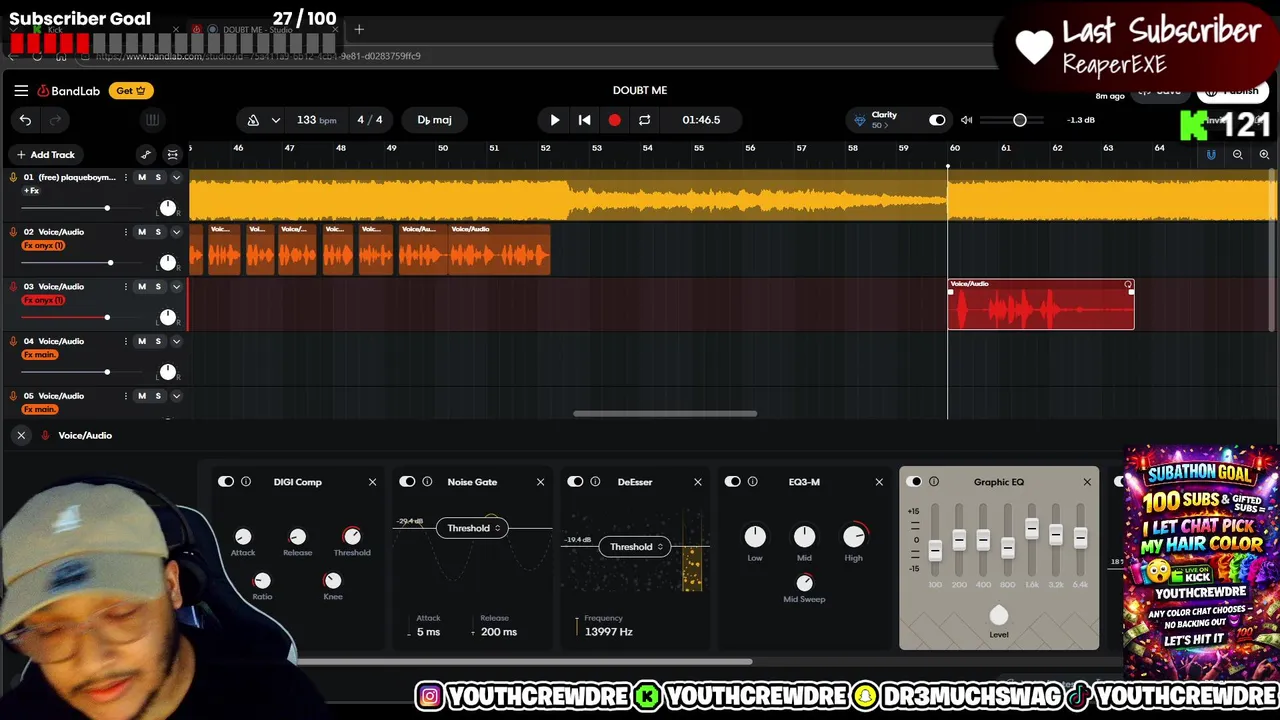The width and height of the screenshot is (1280, 720).
Task: Expand track 01 with chevron
Action: [176, 177]
